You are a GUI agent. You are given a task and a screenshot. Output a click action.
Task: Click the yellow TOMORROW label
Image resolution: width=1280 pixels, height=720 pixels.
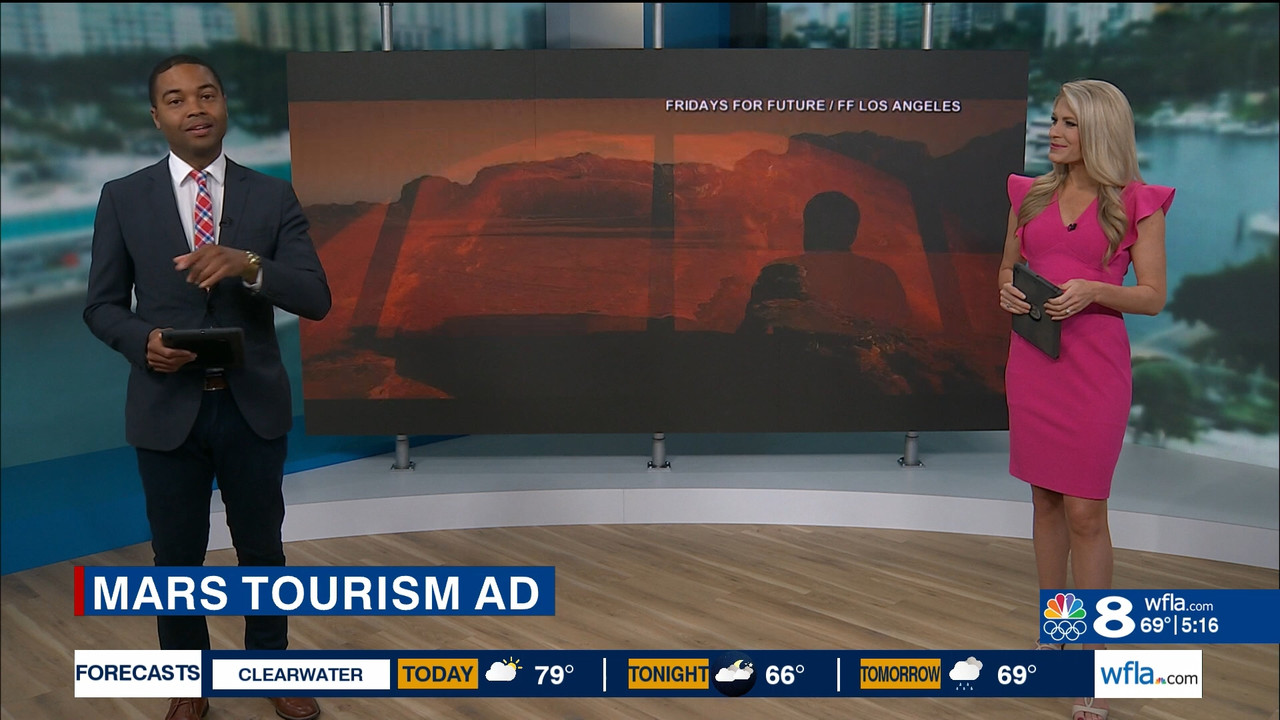900,674
